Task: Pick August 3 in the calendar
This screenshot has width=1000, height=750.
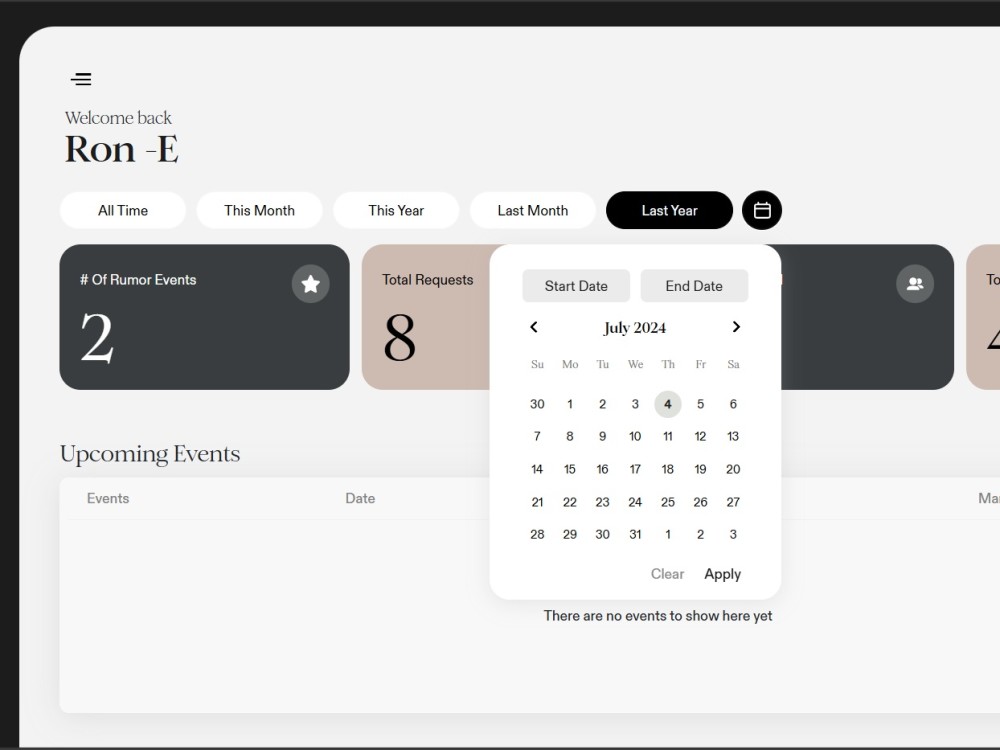Action: pos(733,534)
